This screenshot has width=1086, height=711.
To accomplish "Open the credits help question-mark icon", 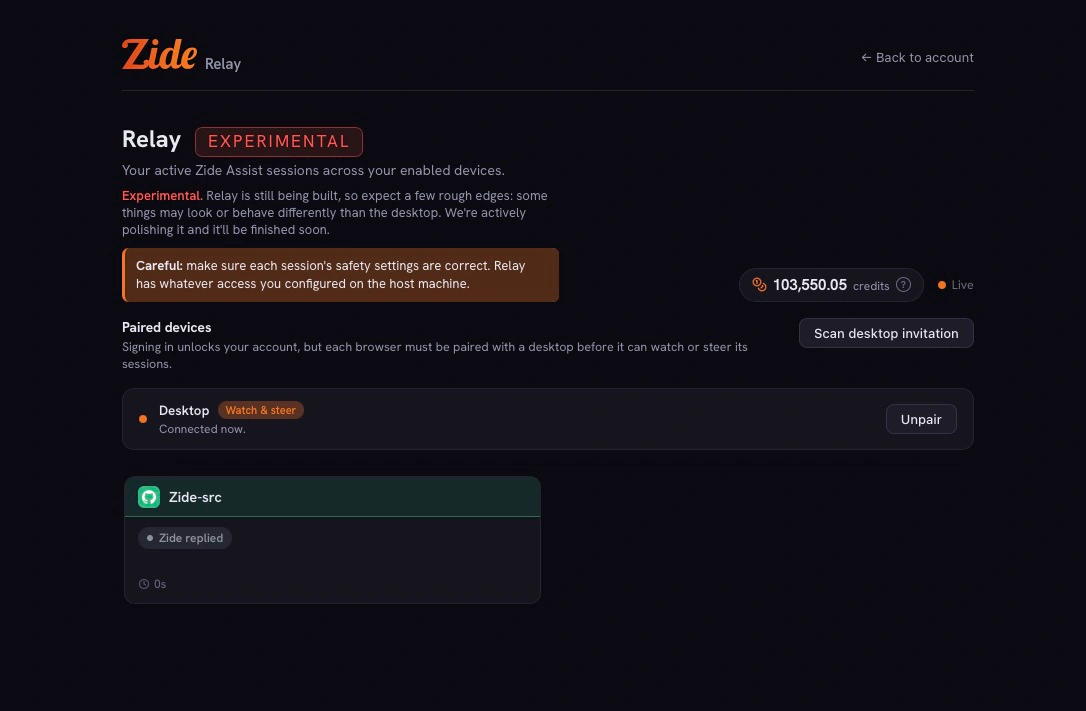I will click(903, 285).
